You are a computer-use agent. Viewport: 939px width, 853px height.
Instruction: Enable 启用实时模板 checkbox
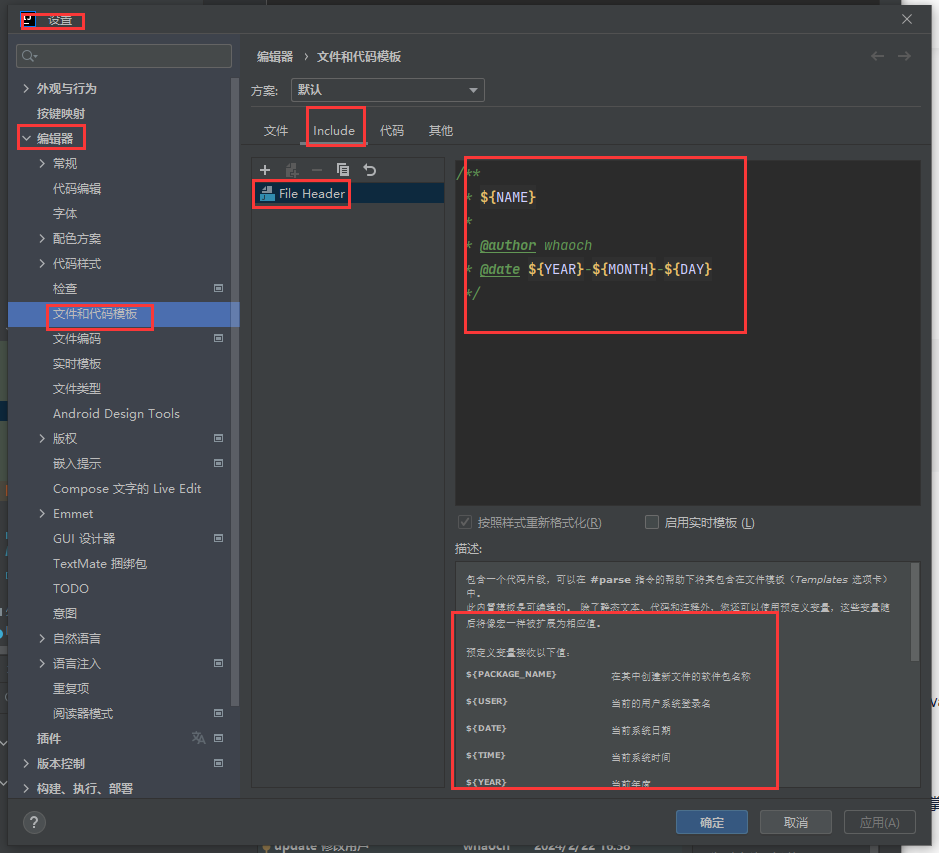pos(652,522)
